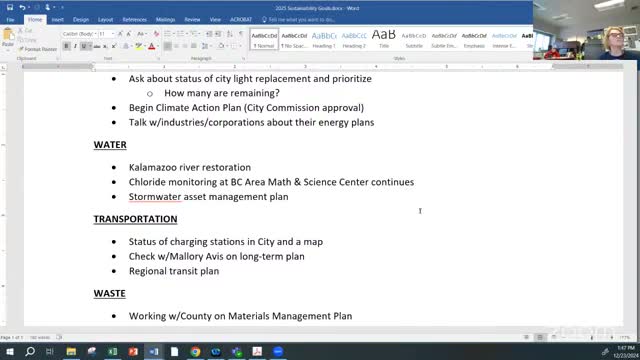The image size is (640, 360).
Task: Open Windows search magnifier
Action: pyautogui.click(x=30, y=351)
